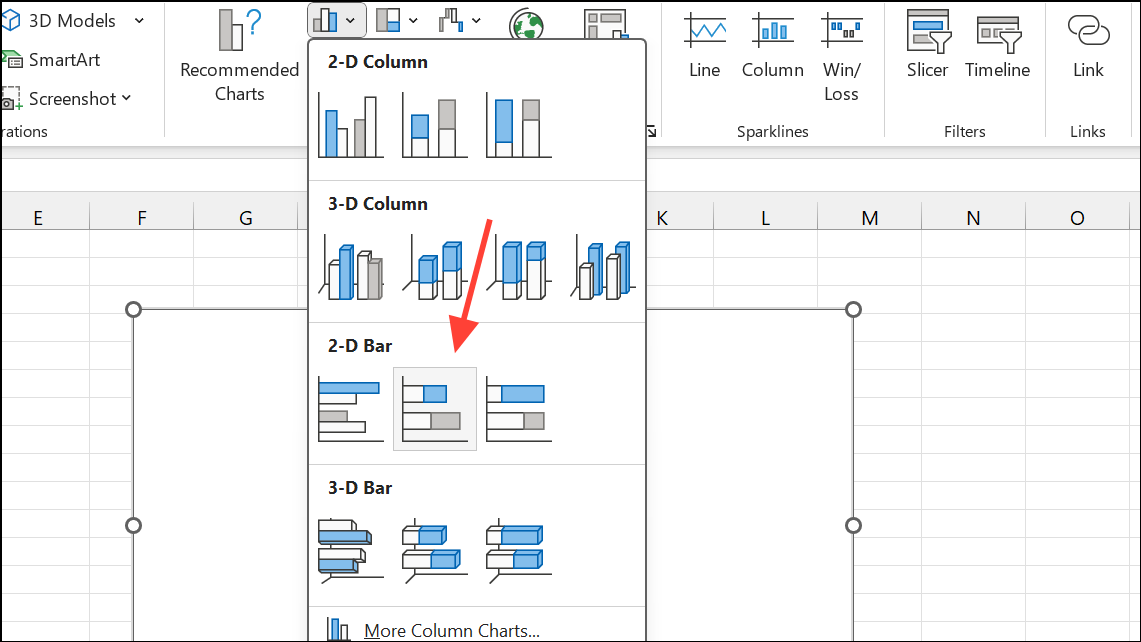The width and height of the screenshot is (1141, 642).
Task: Click the More Column Charts link
Action: pos(451,630)
